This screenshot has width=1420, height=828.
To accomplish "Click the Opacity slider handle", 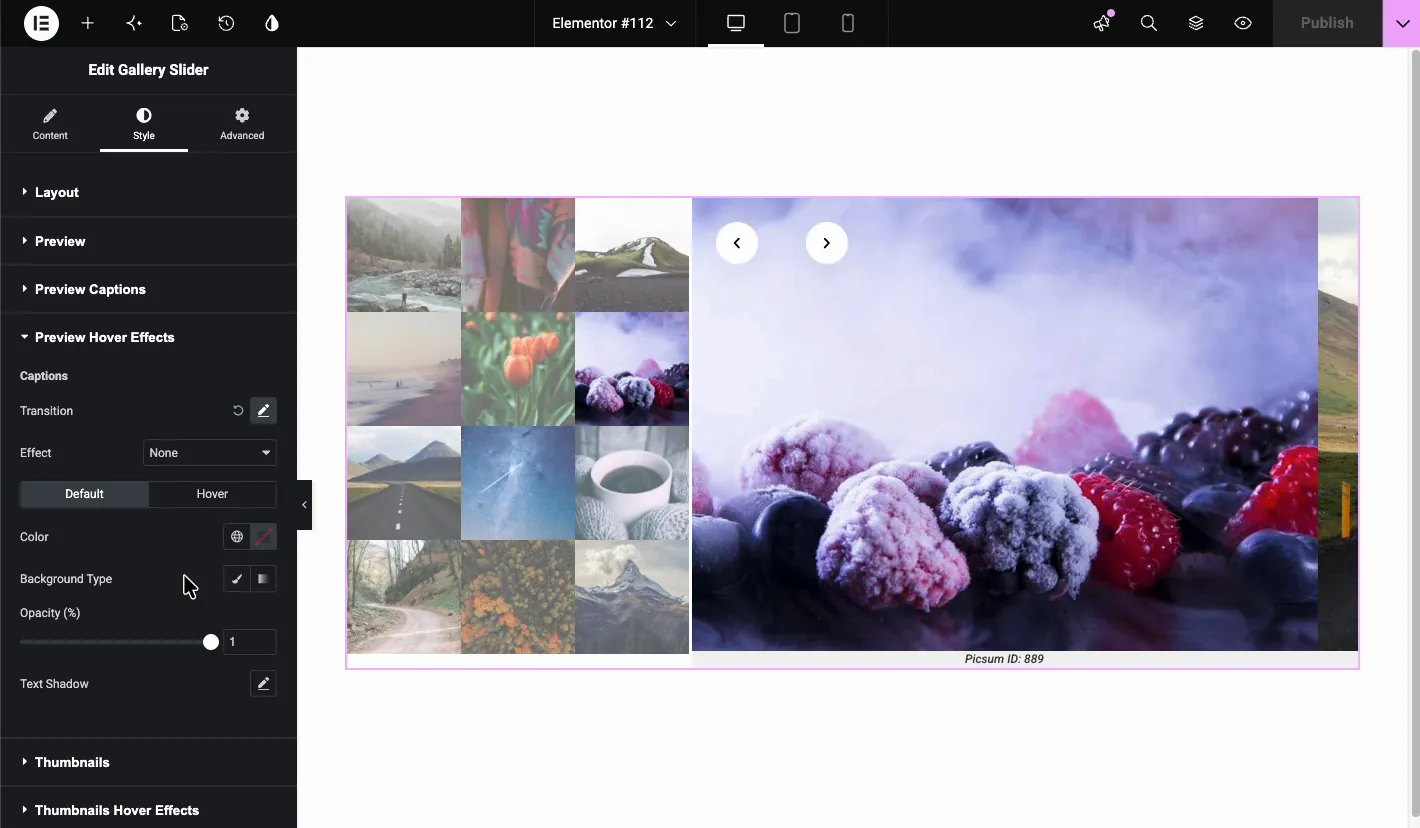I will pyautogui.click(x=211, y=642).
